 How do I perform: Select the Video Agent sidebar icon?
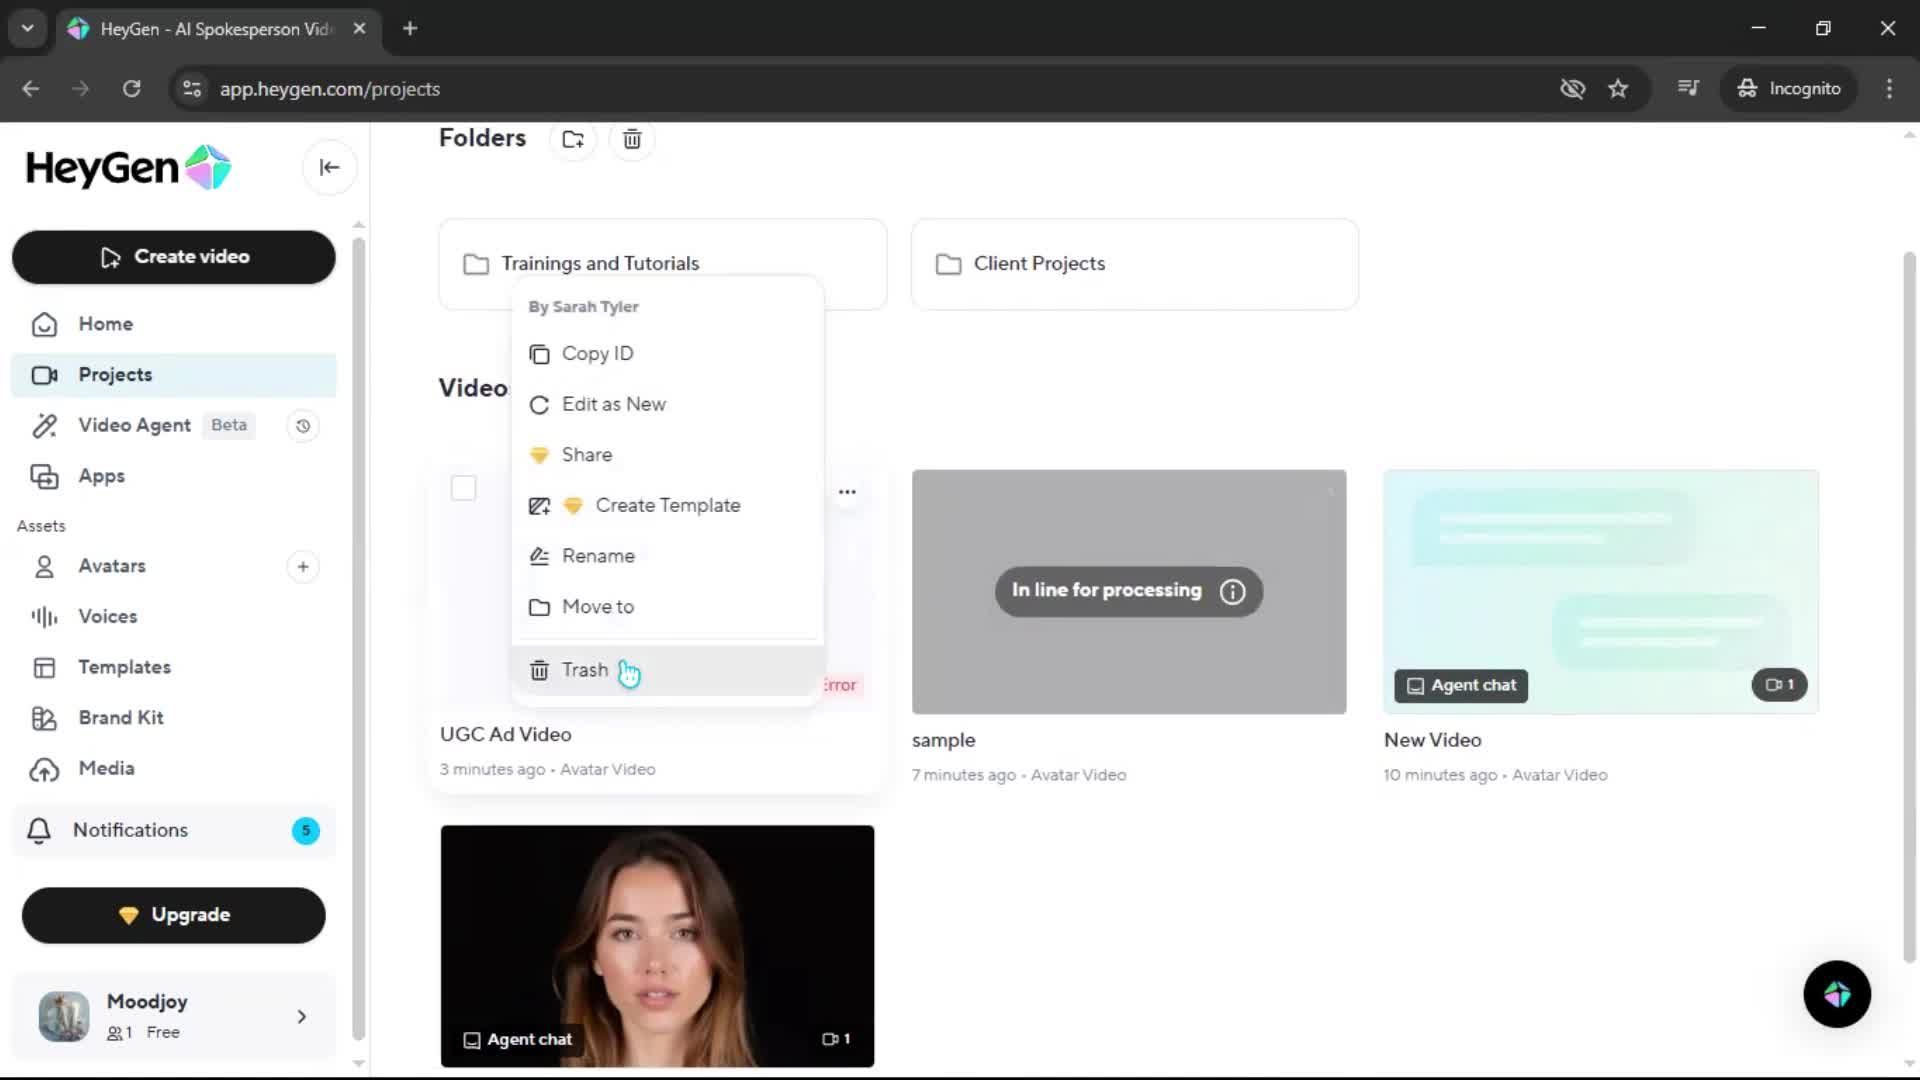[x=45, y=425]
